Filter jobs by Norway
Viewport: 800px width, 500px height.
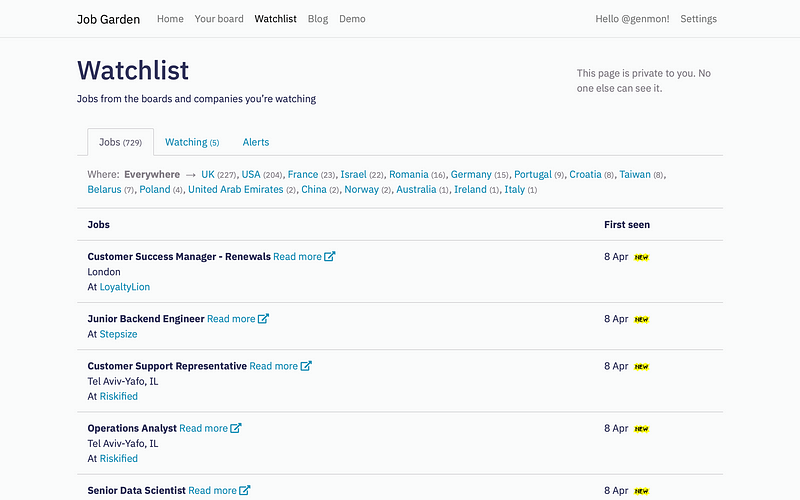pyautogui.click(x=362, y=189)
